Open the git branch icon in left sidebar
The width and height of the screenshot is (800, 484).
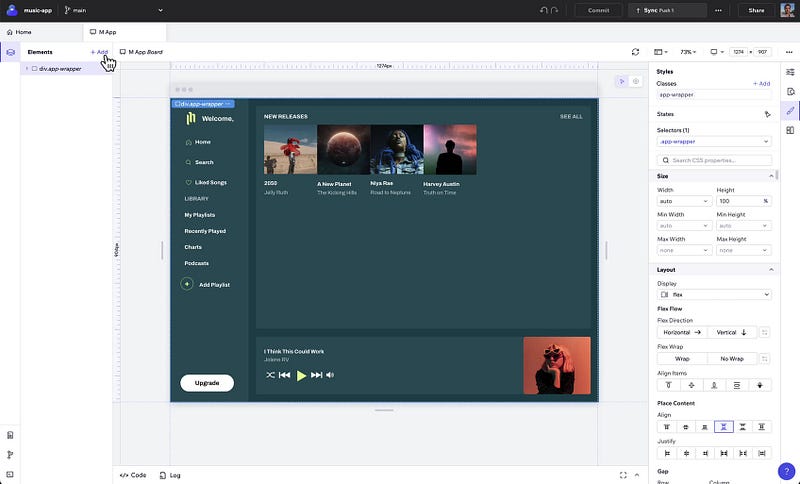point(10,454)
